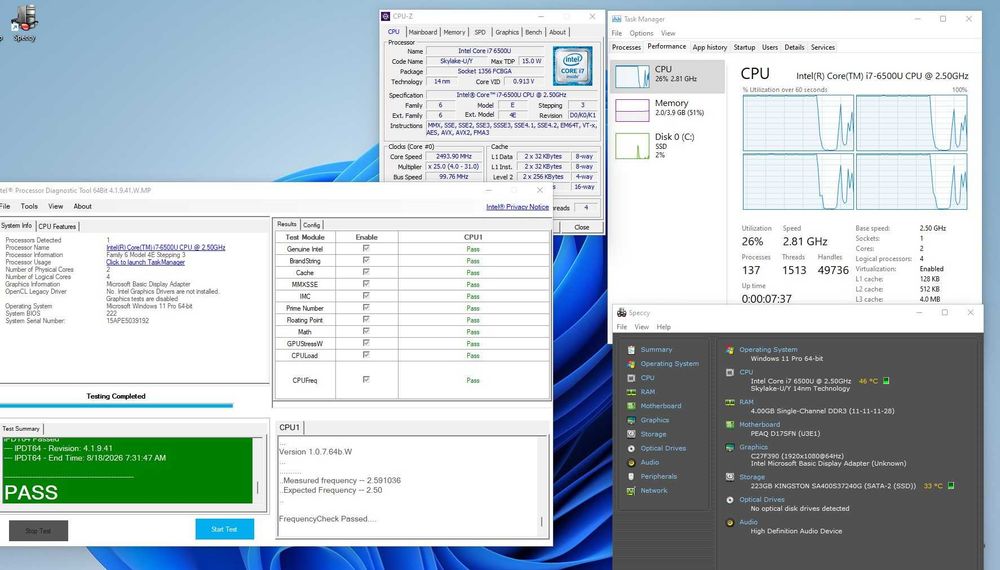Toggle the CPUFreq enable checkbox

point(366,379)
